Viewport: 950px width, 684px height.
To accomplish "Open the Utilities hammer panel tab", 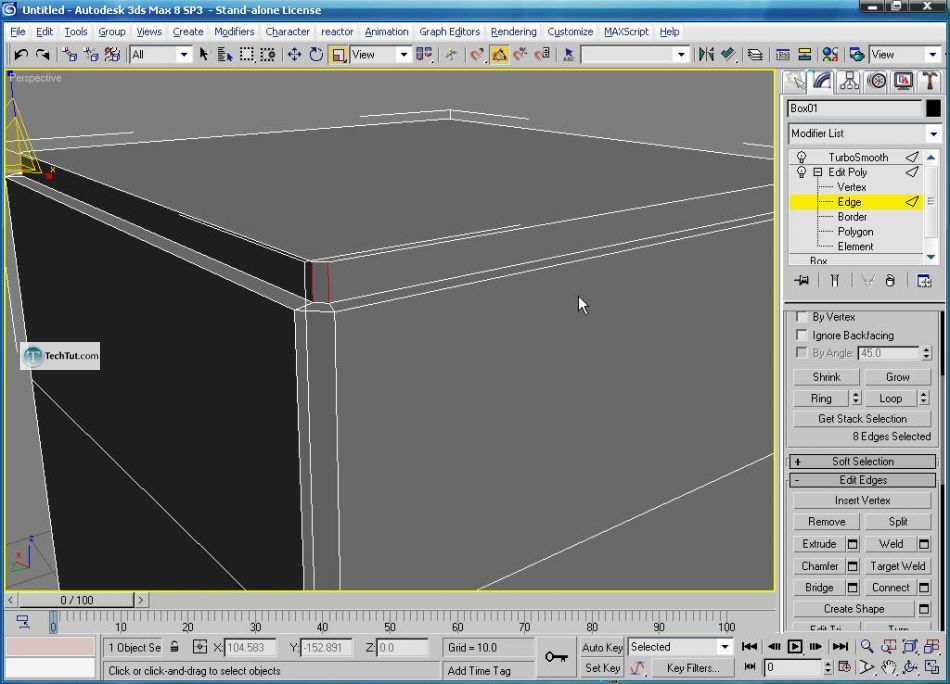I will pyautogui.click(x=929, y=81).
